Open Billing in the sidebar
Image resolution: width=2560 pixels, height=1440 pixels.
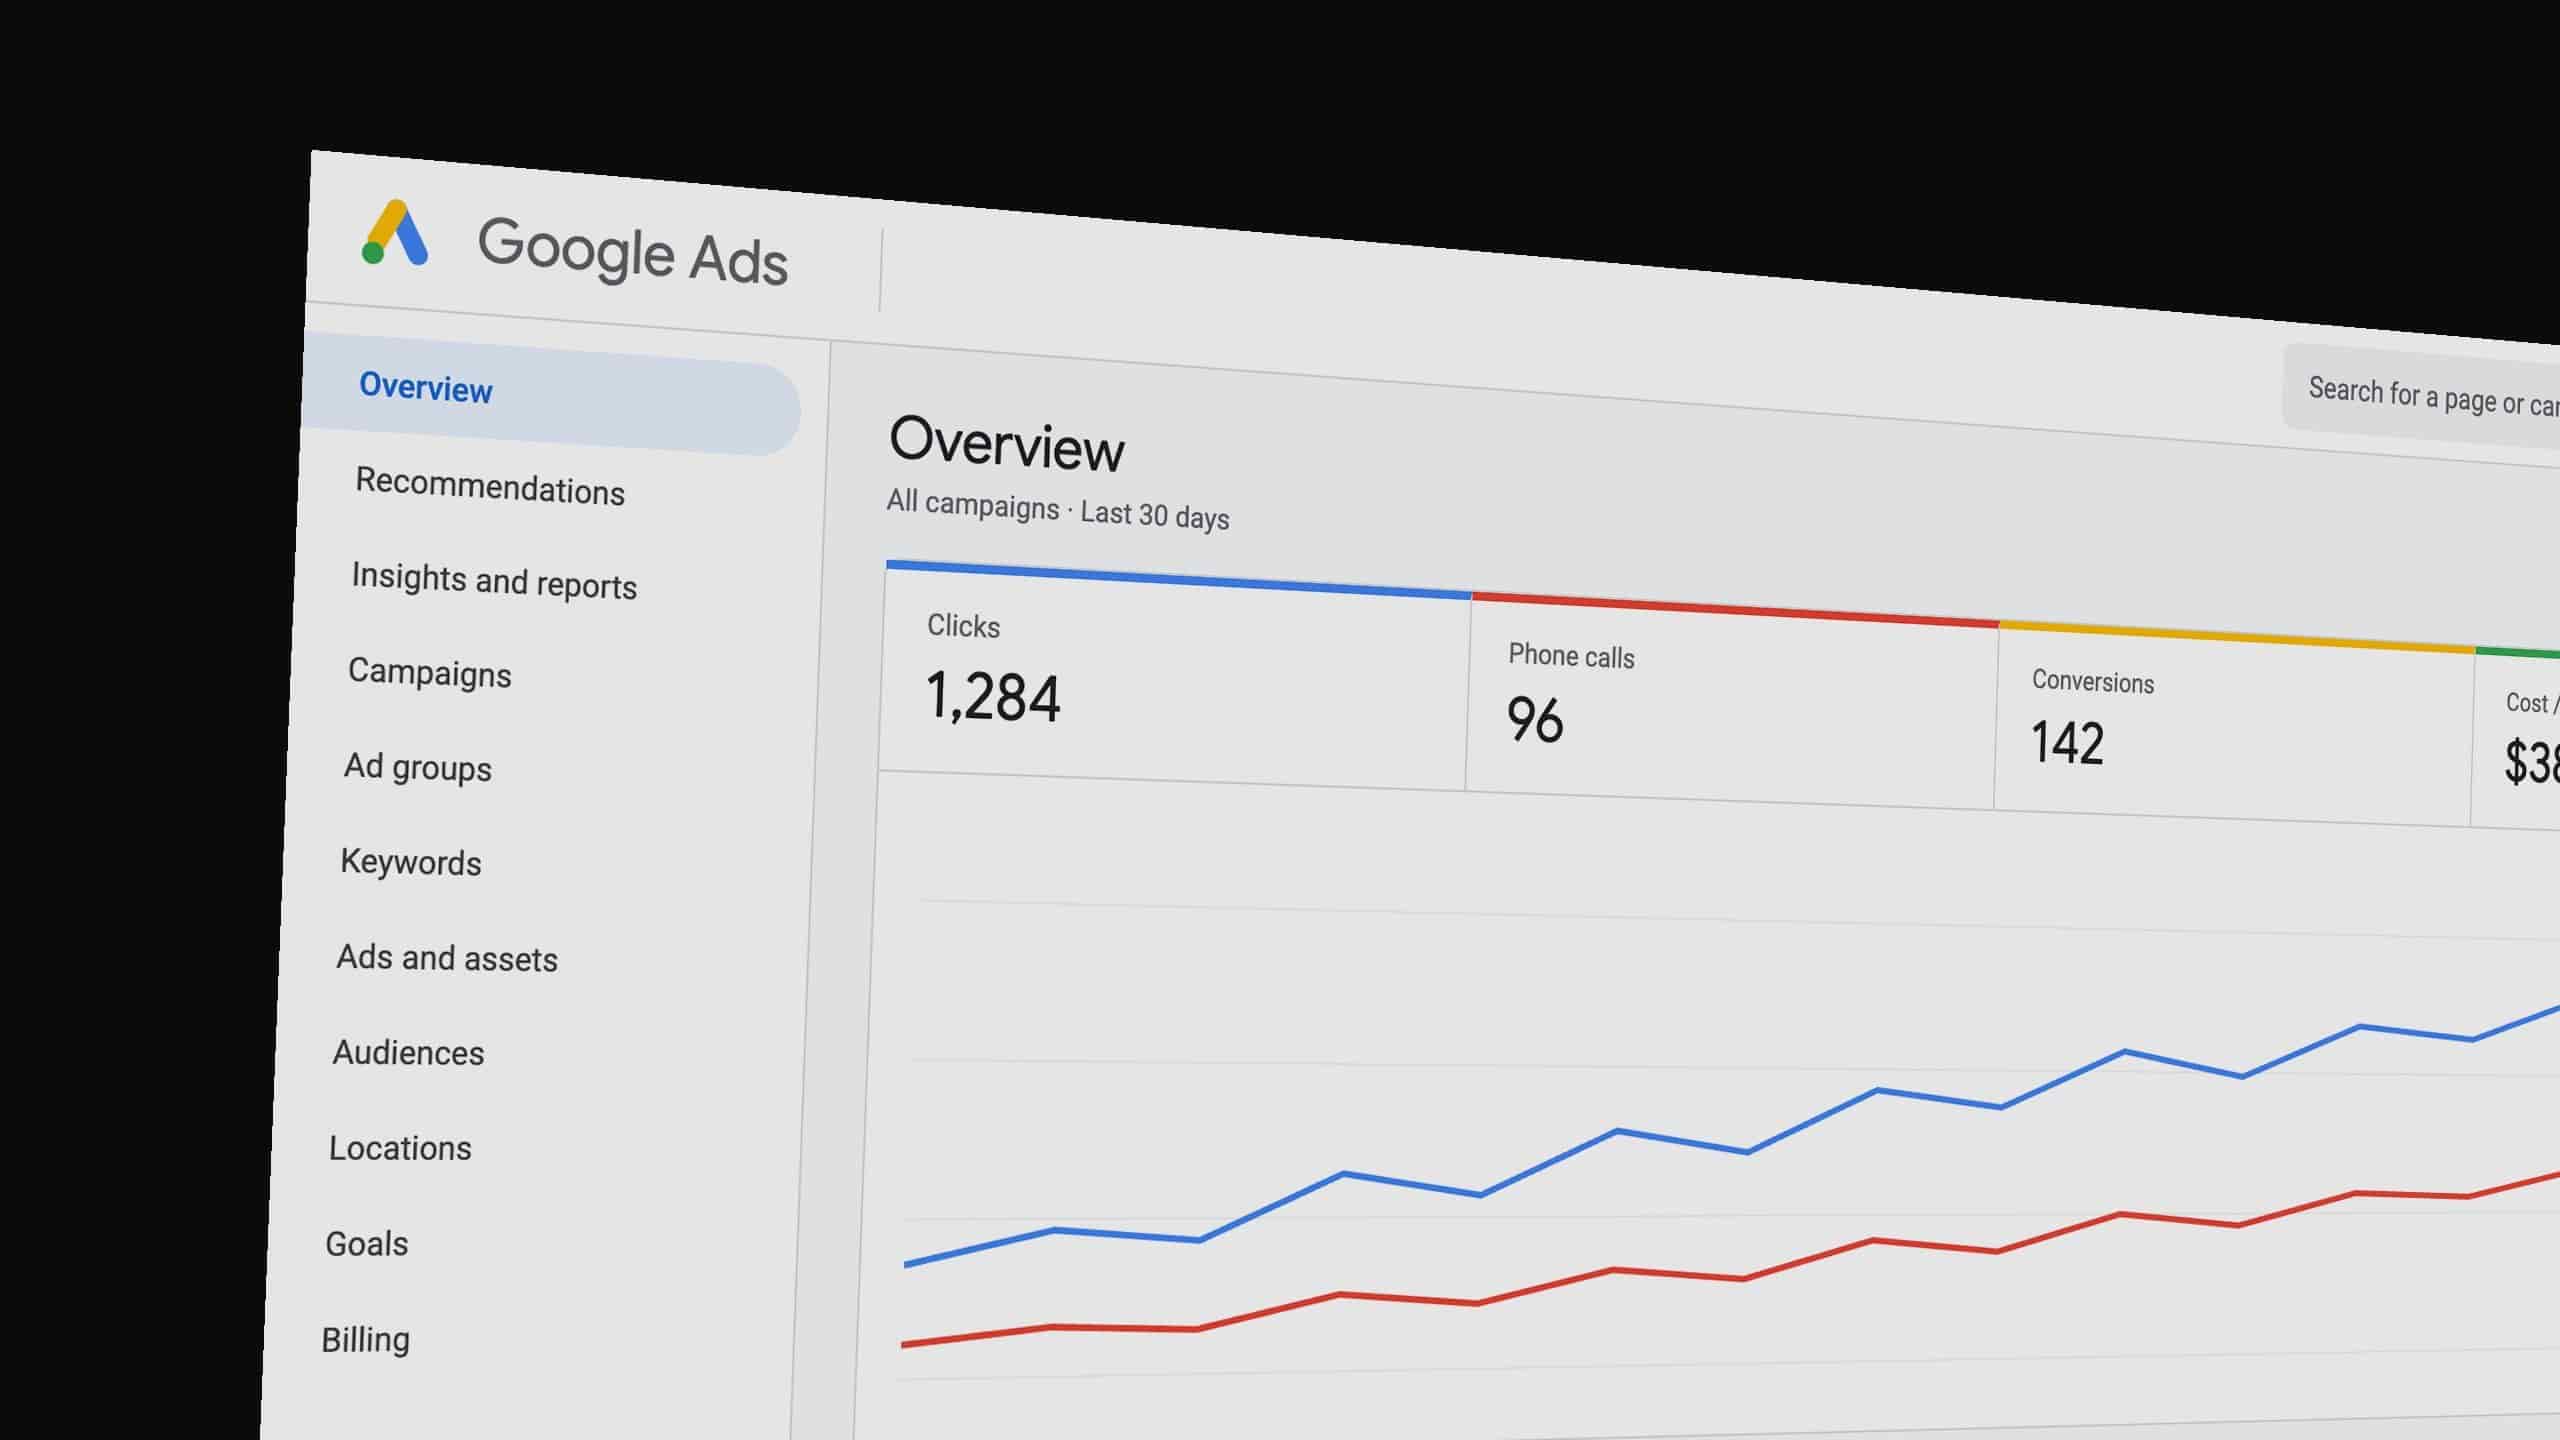tap(365, 1340)
